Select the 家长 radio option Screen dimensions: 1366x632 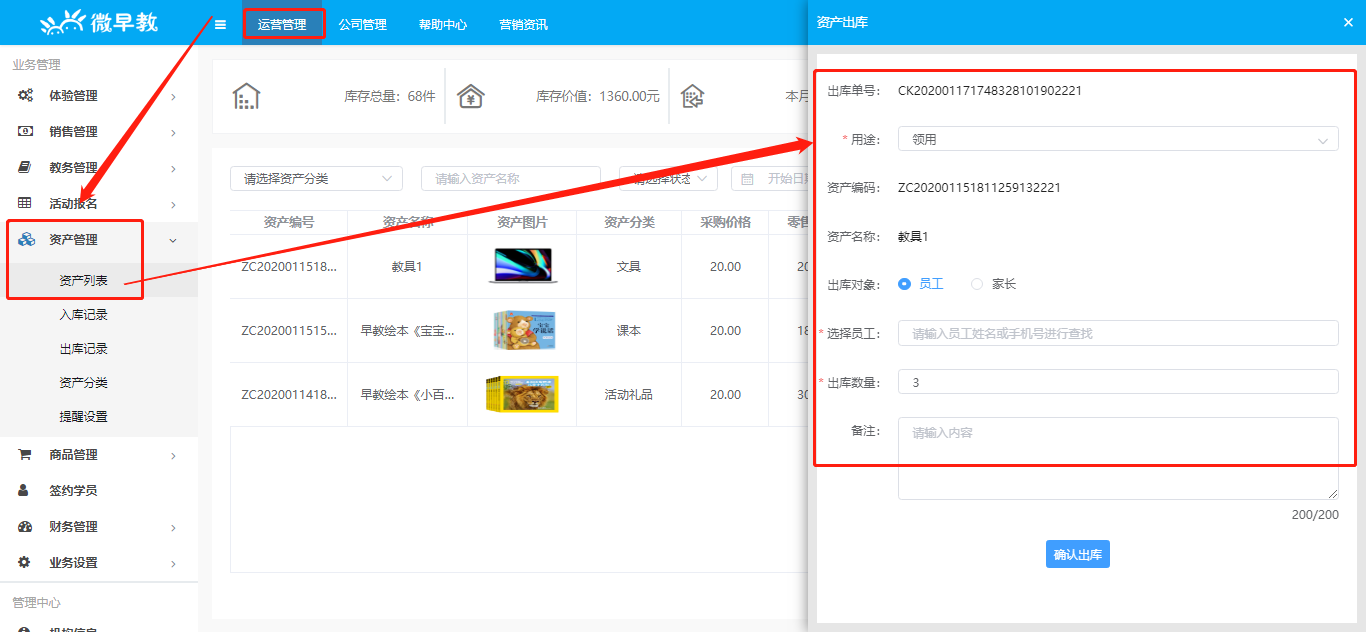point(994,284)
